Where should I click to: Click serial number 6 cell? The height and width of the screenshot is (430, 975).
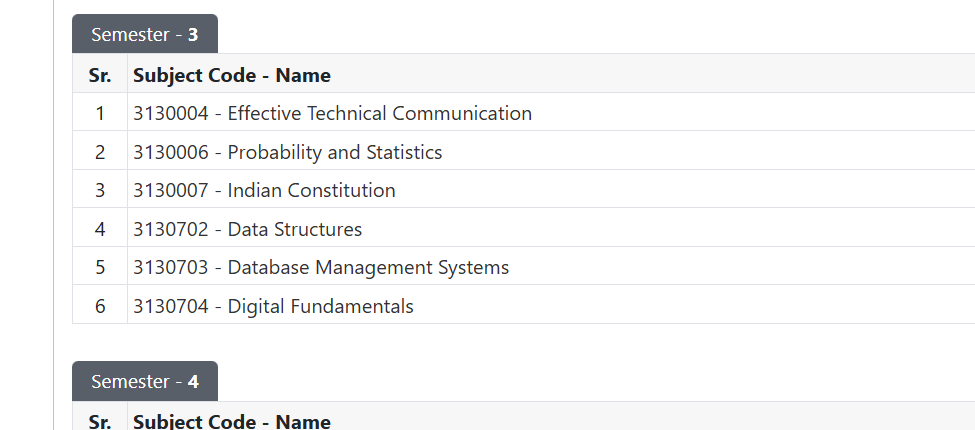100,305
